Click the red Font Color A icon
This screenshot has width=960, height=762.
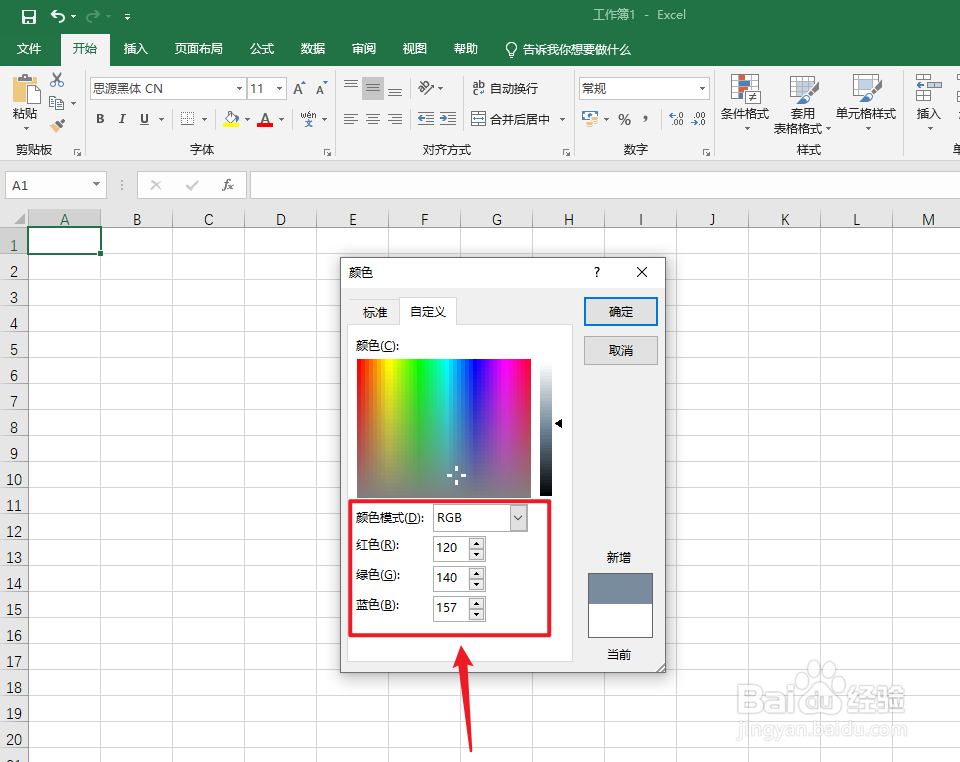[265, 119]
